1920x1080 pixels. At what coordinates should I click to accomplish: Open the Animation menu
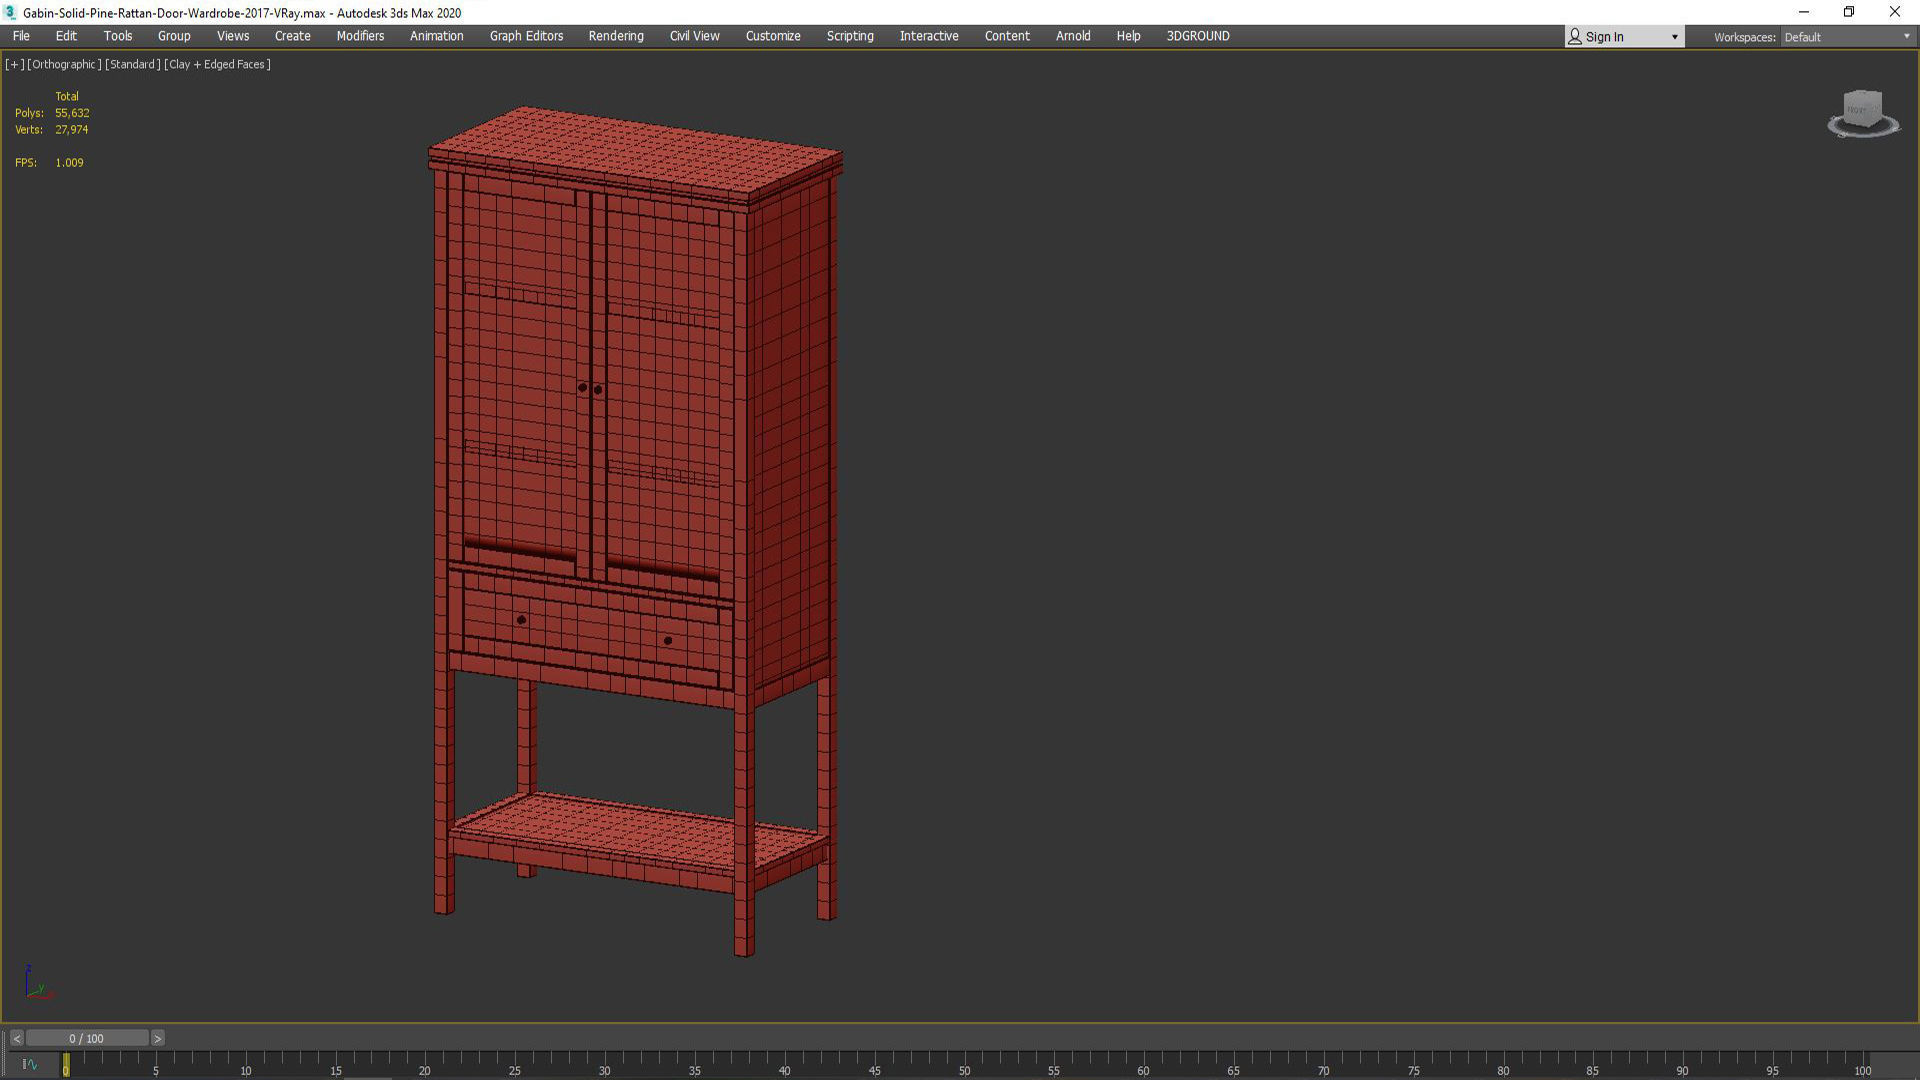pos(437,36)
